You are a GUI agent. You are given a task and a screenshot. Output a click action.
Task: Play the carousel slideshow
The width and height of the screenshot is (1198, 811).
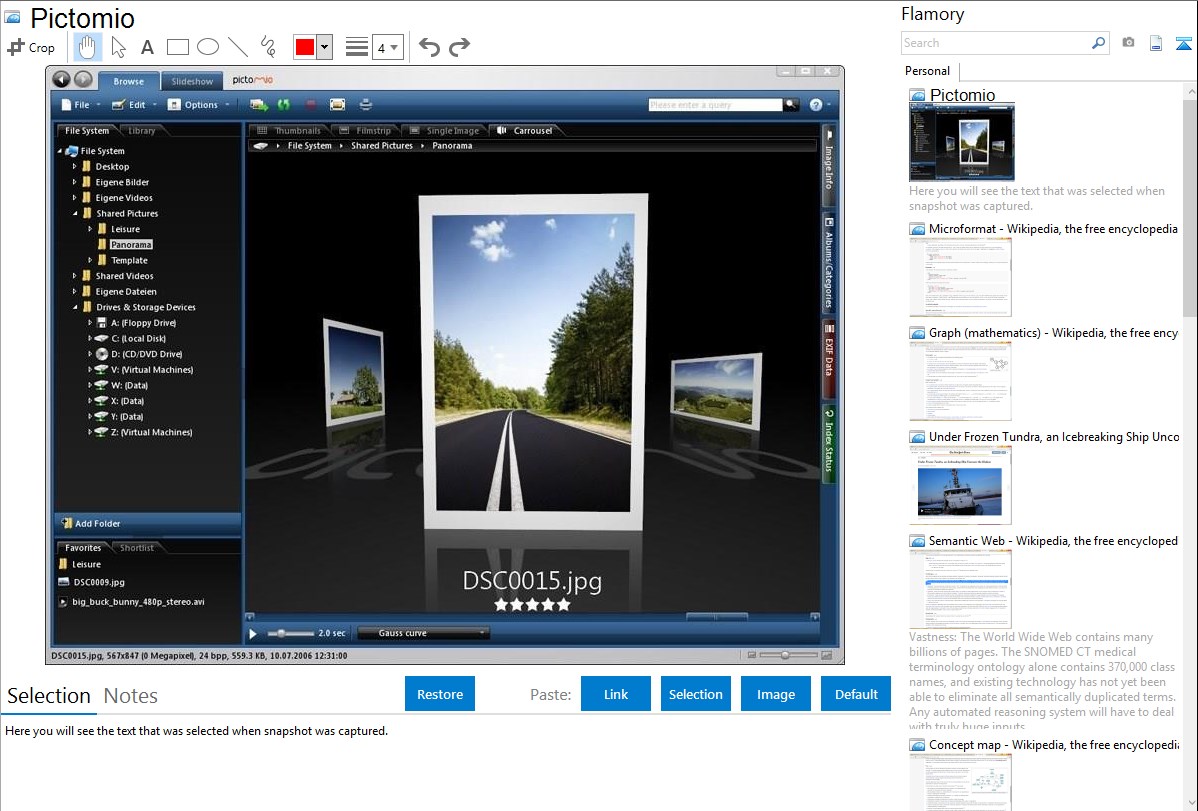[253, 634]
